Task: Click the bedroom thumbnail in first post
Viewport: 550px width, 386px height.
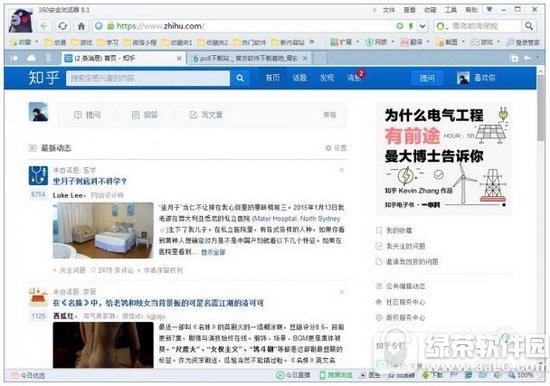Action: coord(103,231)
